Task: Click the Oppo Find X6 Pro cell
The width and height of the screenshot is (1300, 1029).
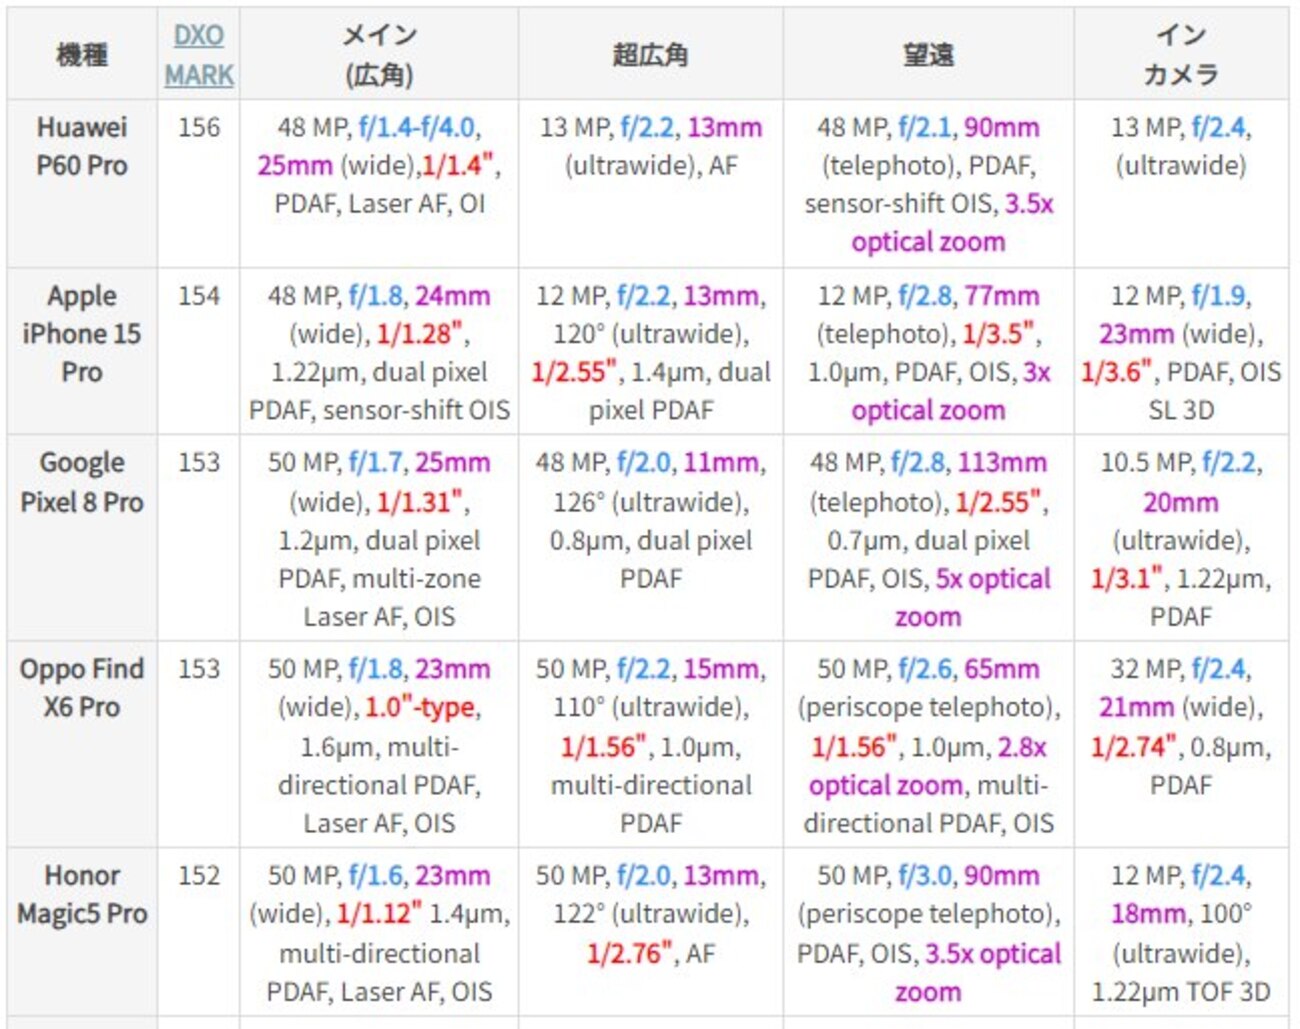Action: coord(82,688)
